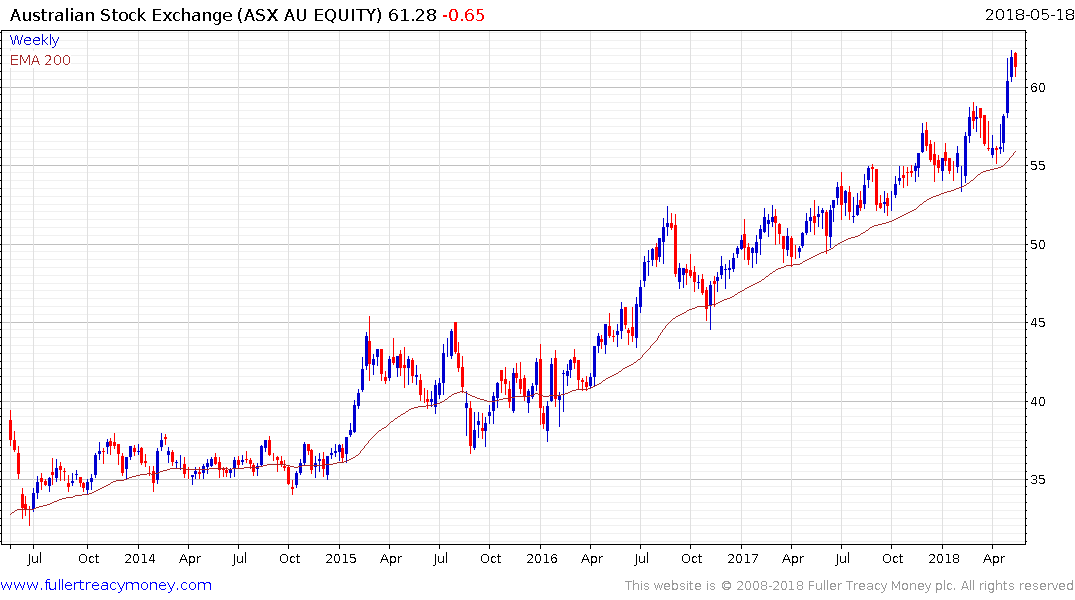Click the 2017 year label on time axis
The image size is (1075, 600).
743,558
